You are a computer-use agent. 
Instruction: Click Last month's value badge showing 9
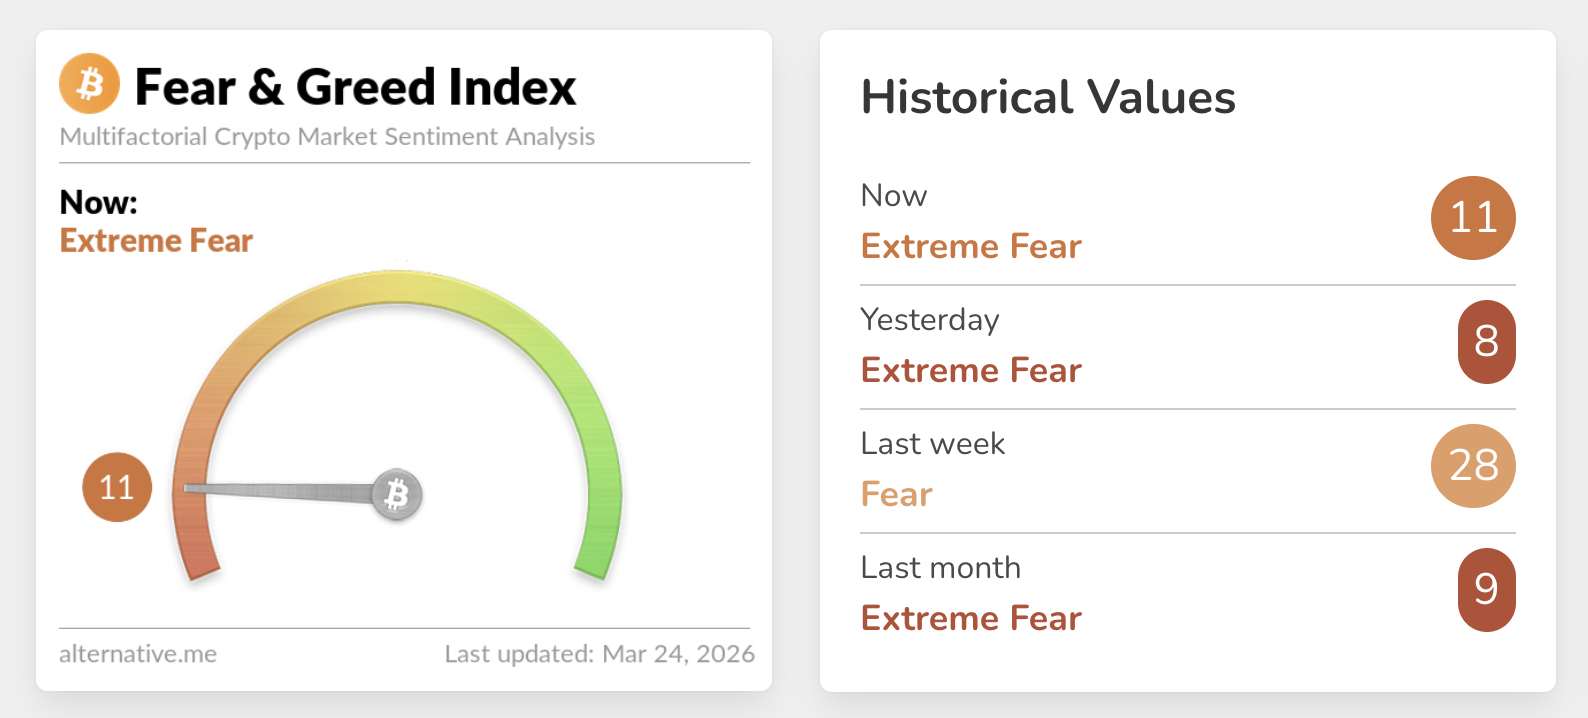coord(1486,590)
